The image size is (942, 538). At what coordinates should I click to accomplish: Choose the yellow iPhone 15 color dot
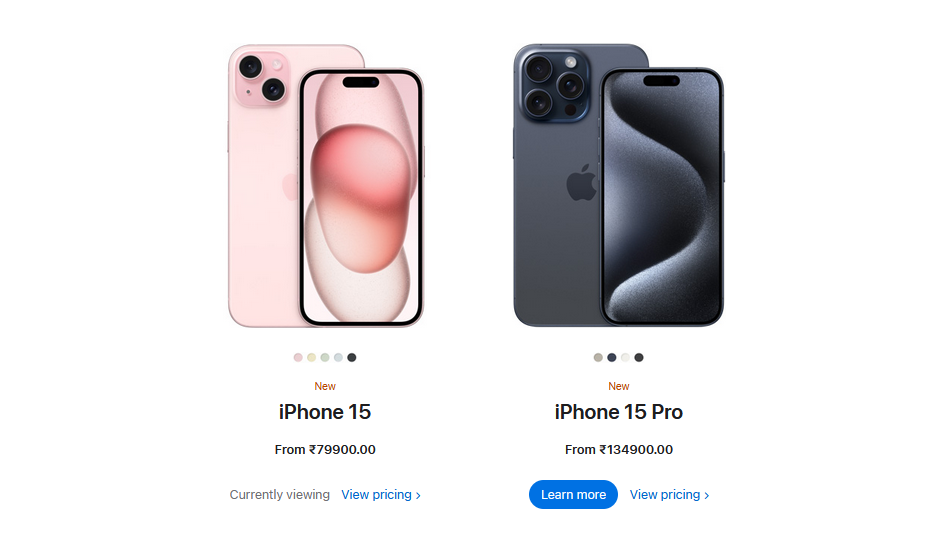(311, 357)
